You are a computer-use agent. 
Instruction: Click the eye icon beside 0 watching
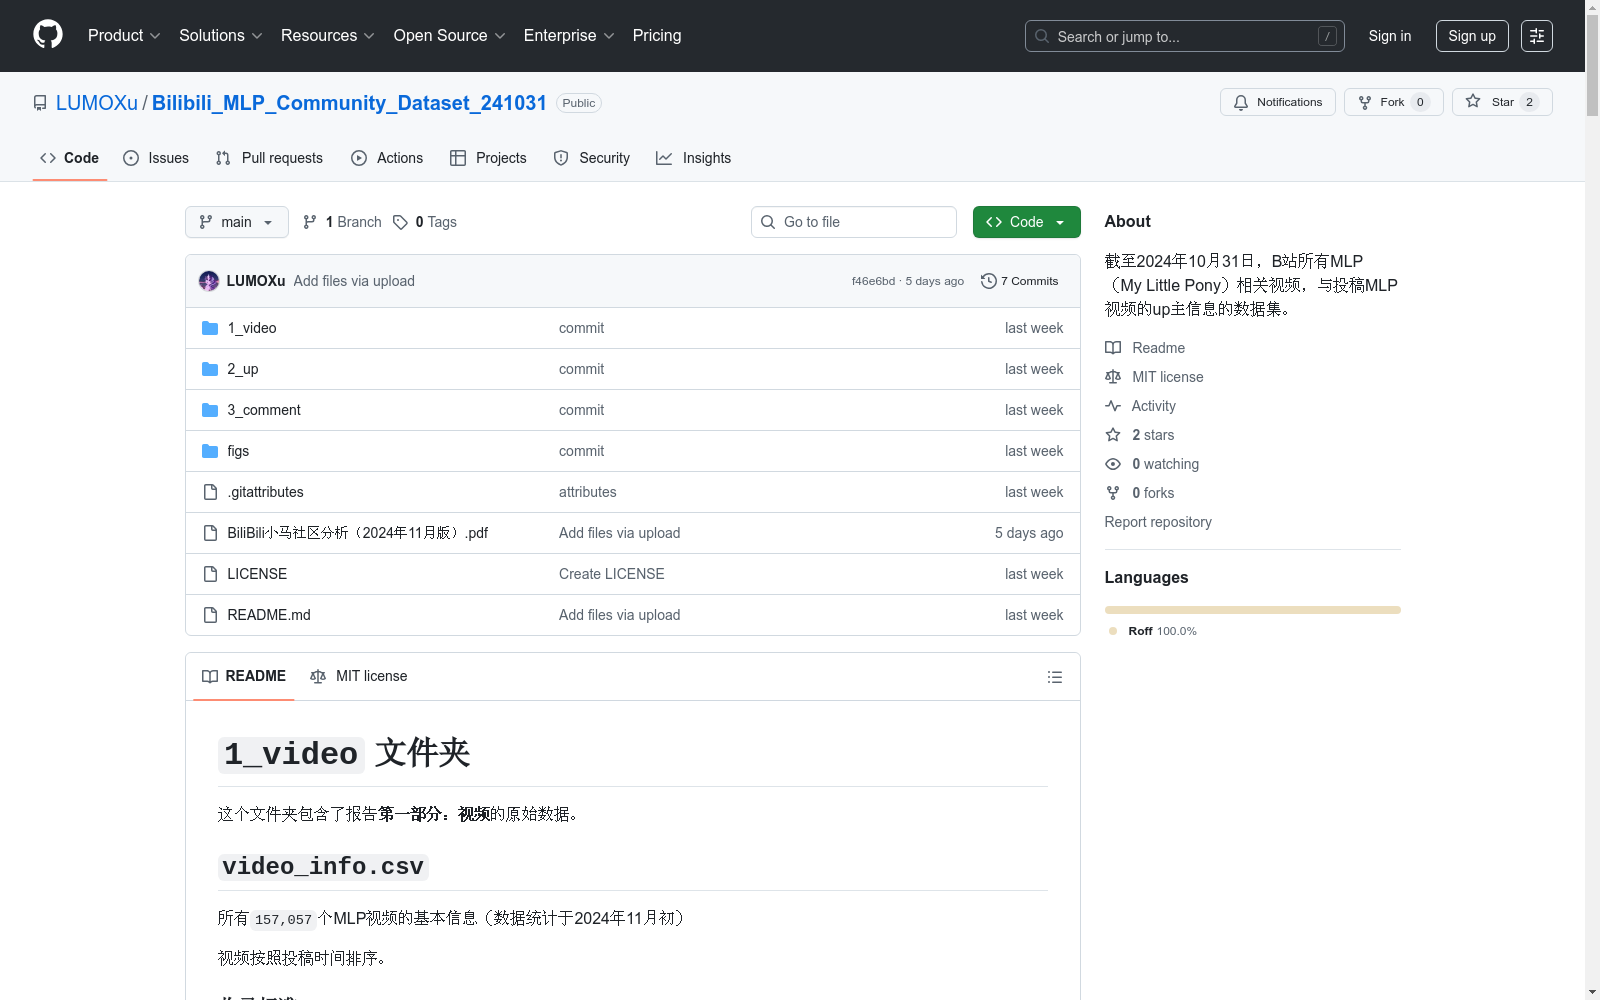pos(1113,464)
